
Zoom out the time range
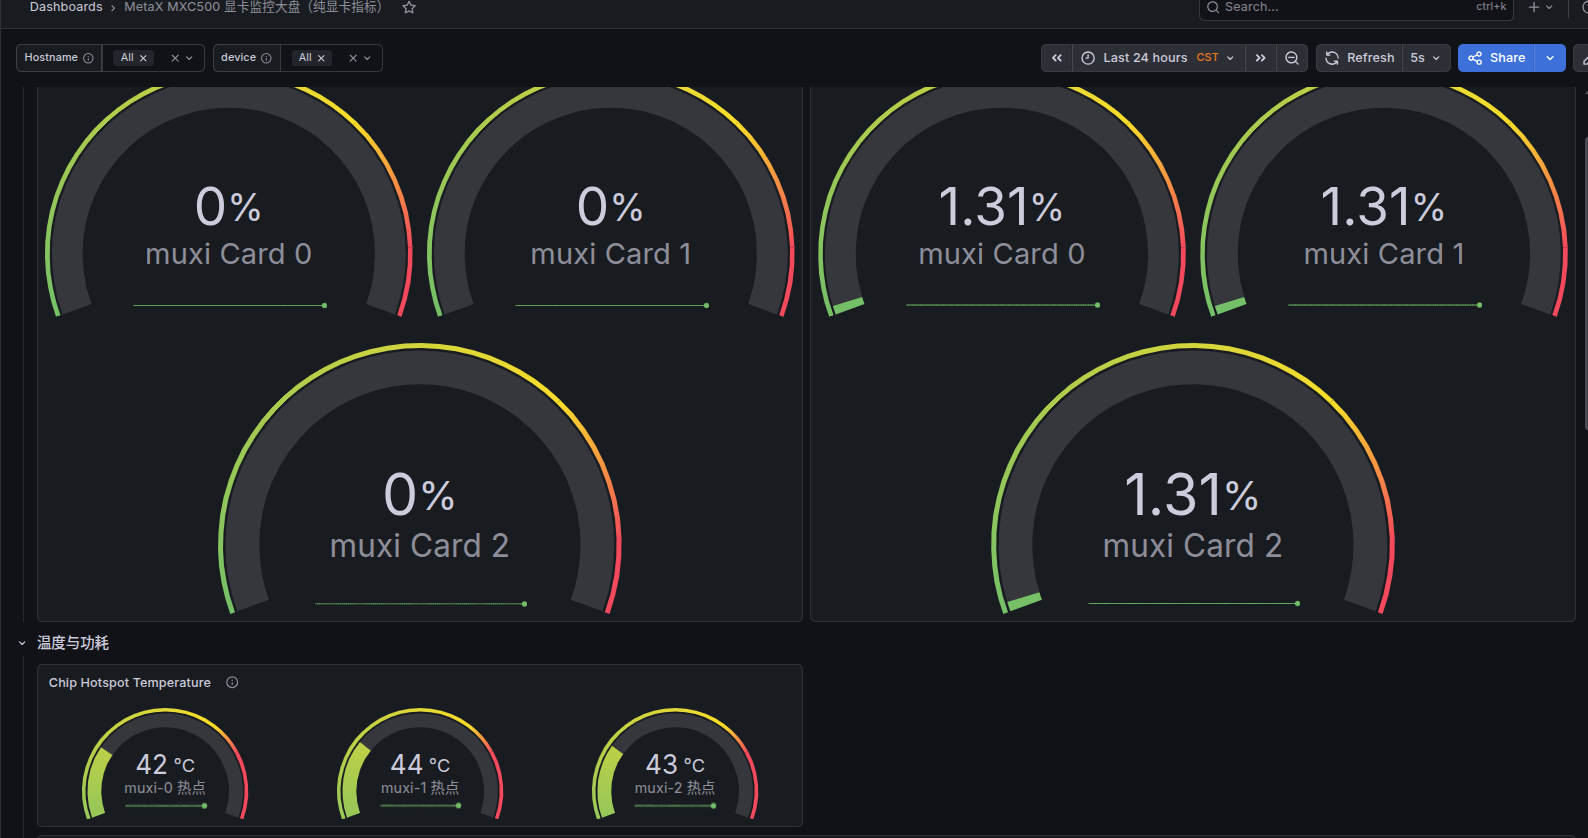(x=1292, y=58)
